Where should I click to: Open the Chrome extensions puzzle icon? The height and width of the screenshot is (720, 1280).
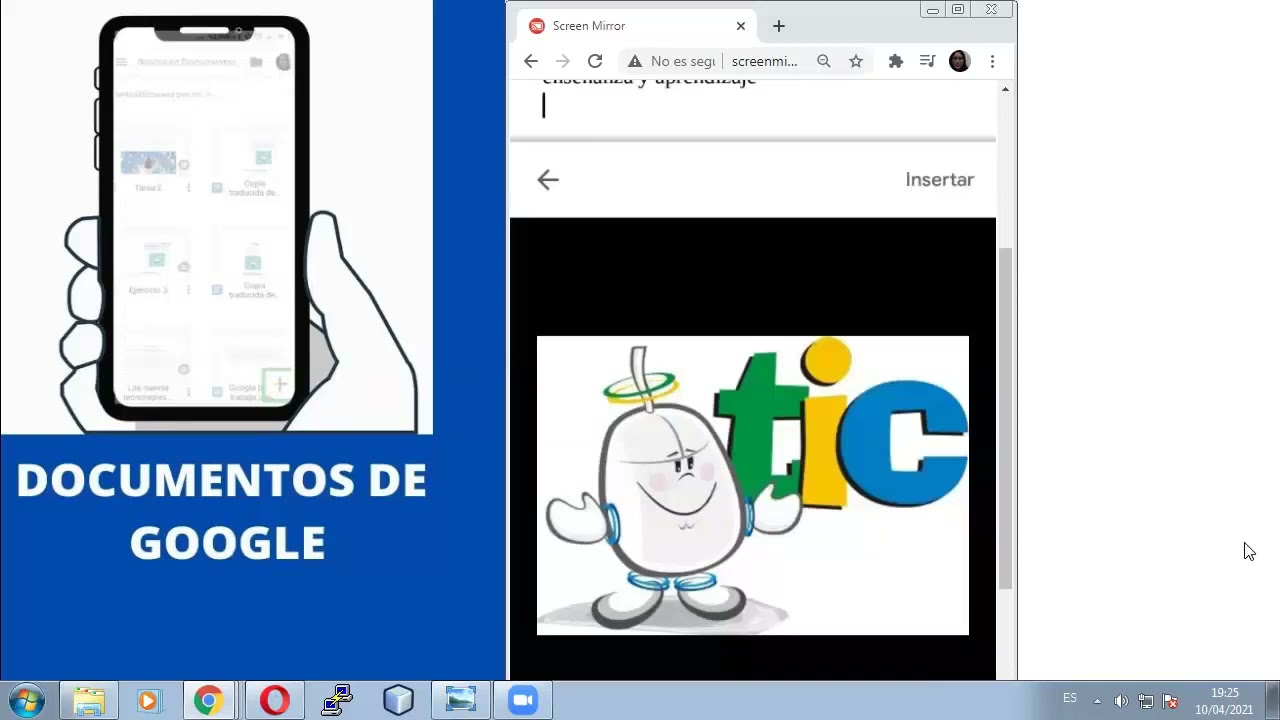896,61
